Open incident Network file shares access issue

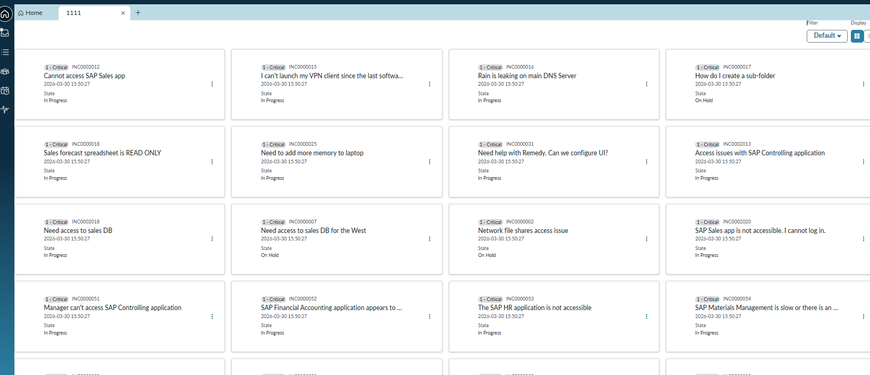pos(523,230)
